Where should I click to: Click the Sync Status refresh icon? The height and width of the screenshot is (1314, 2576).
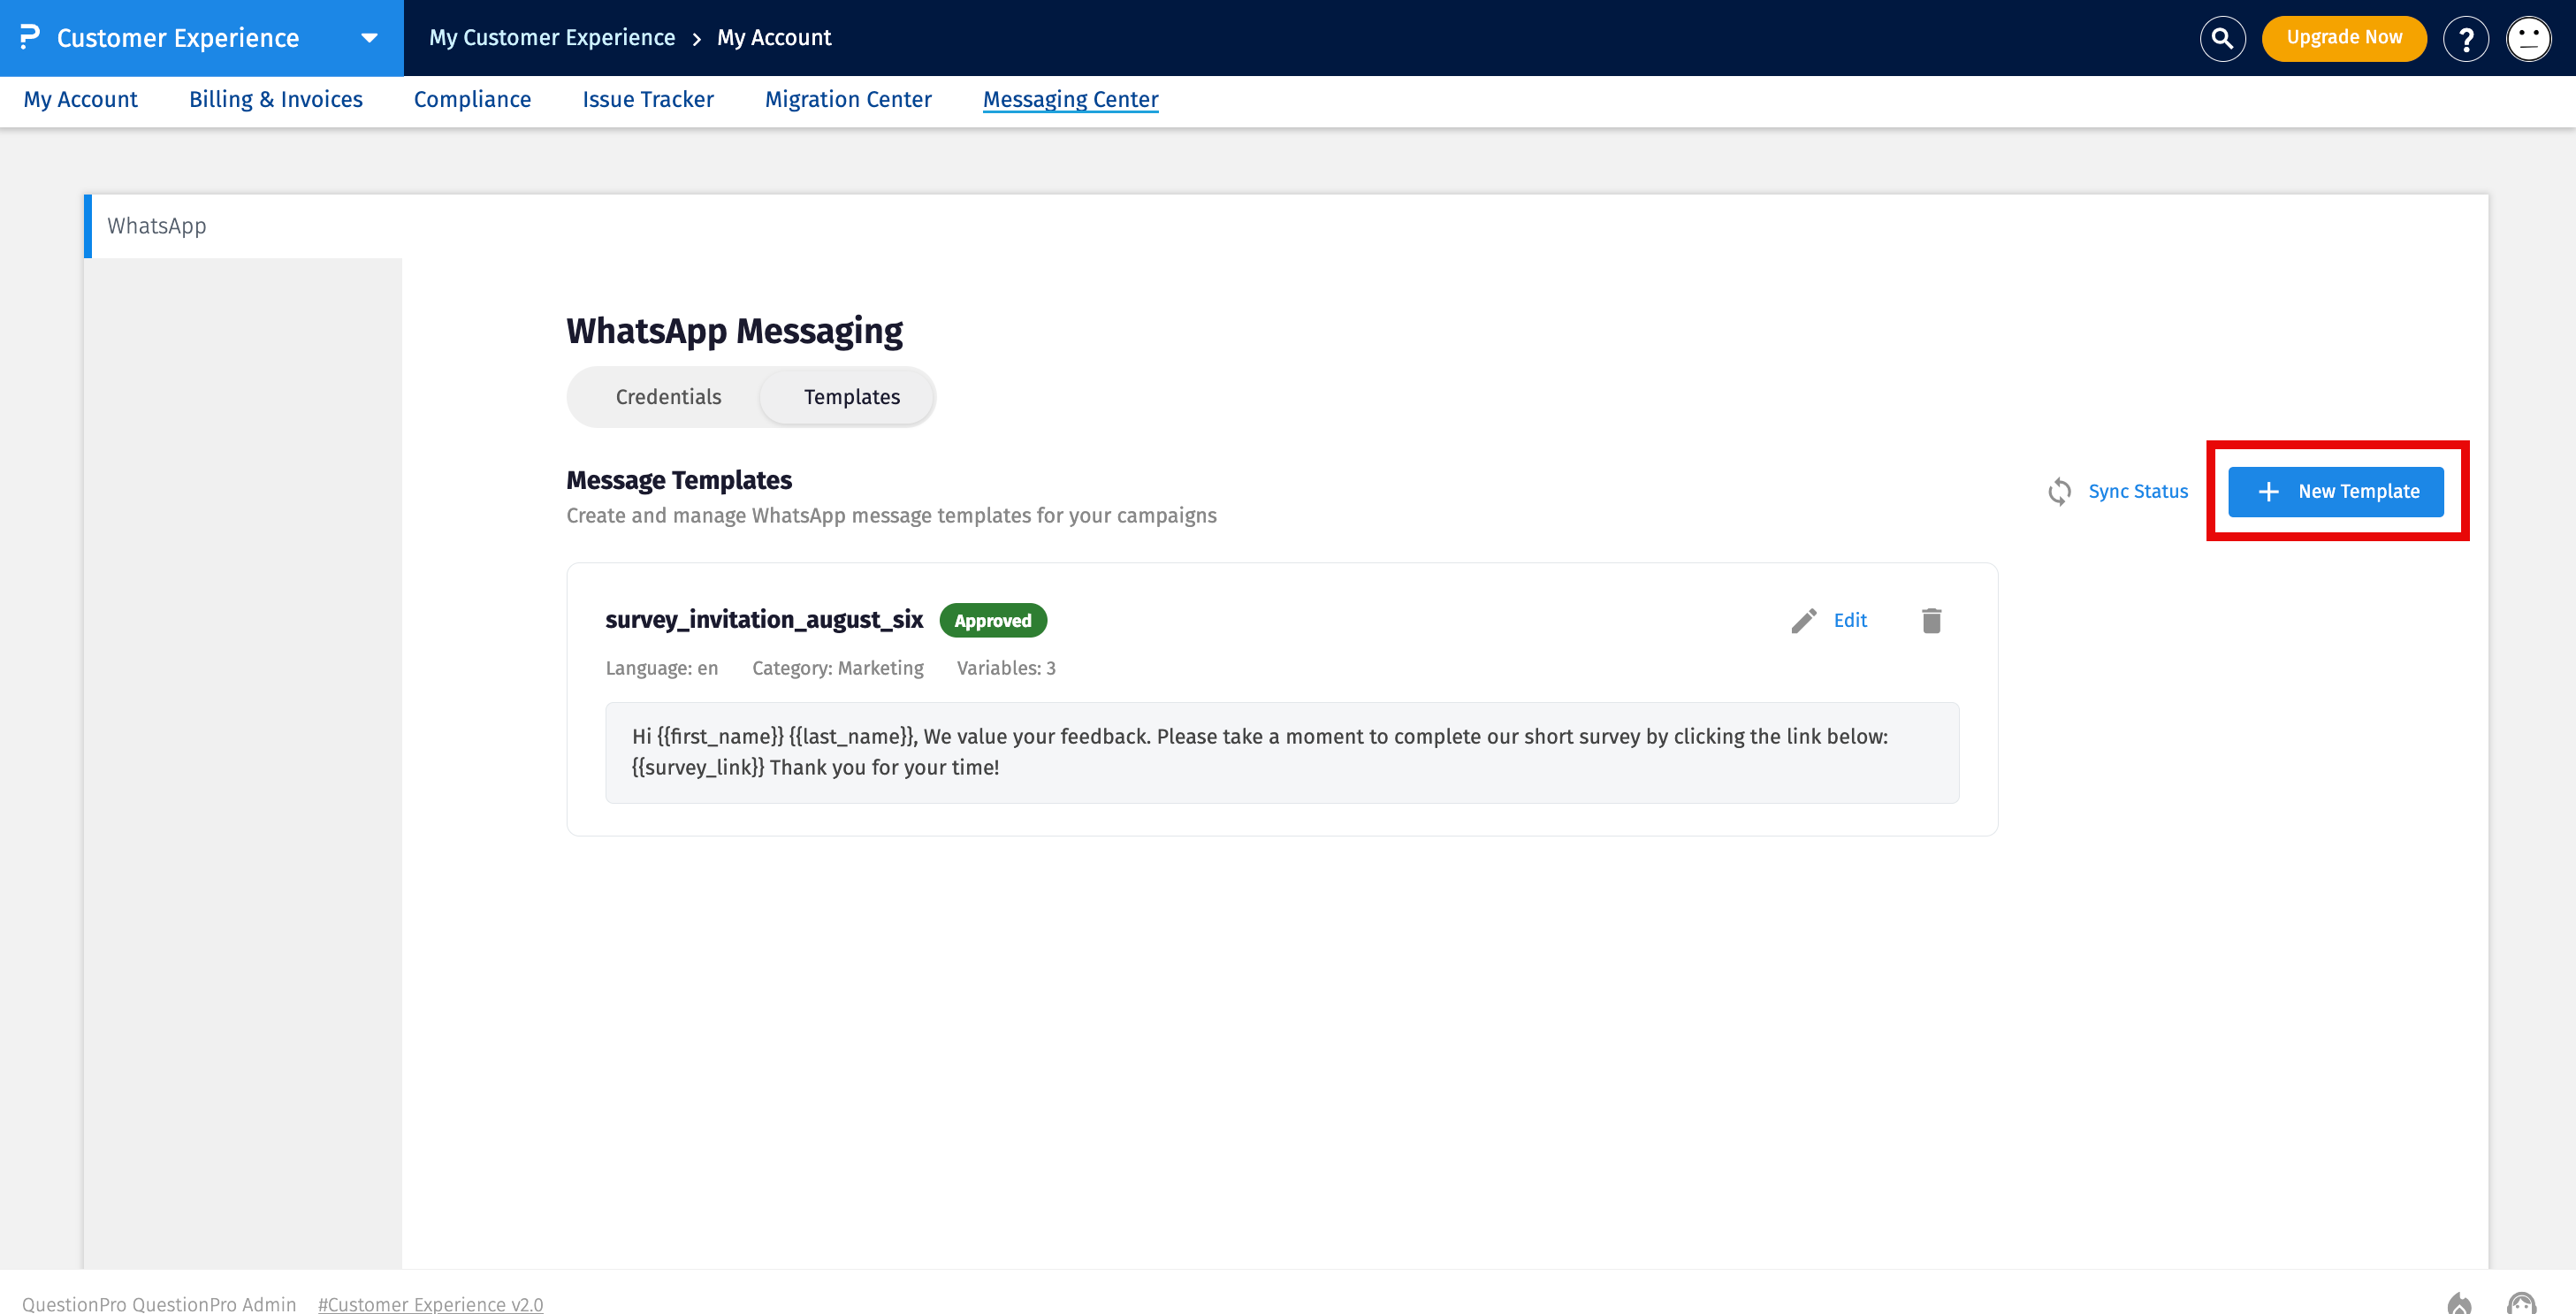[x=2059, y=491]
